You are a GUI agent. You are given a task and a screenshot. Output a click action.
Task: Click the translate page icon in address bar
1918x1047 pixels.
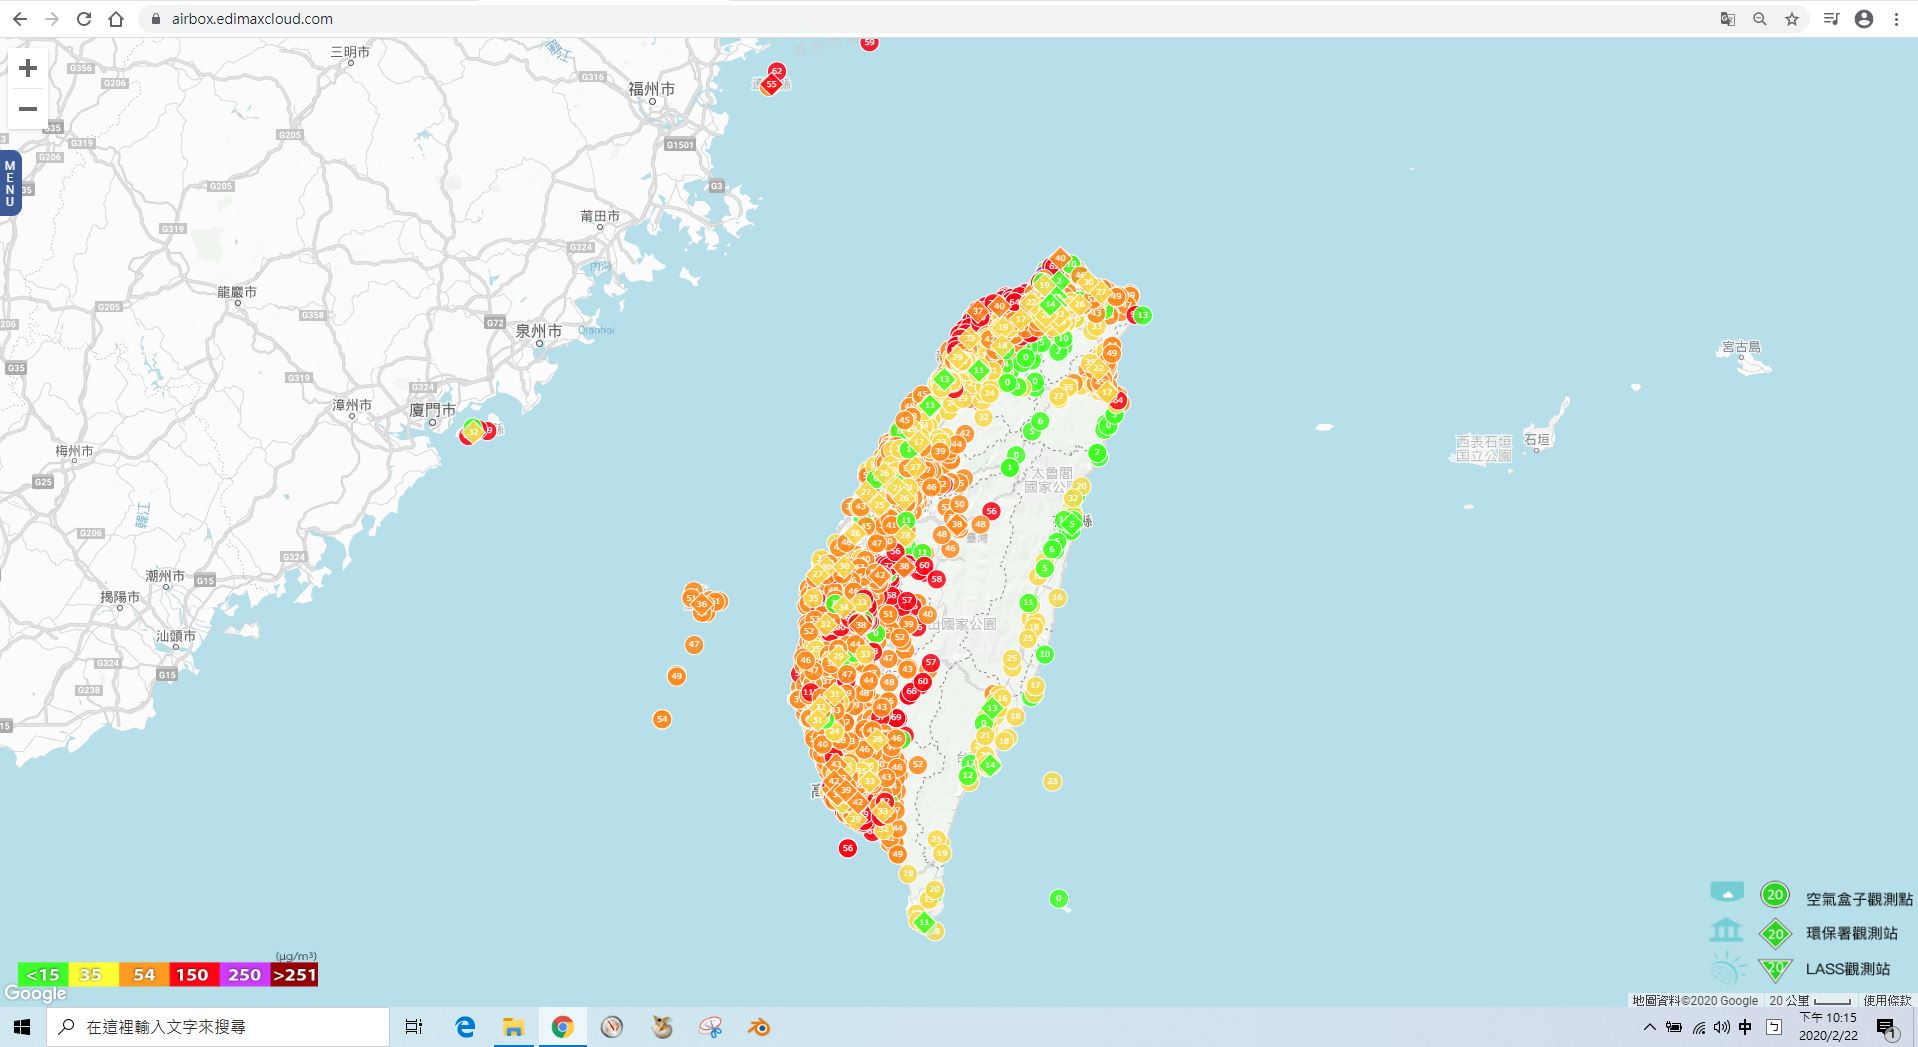(x=1727, y=19)
